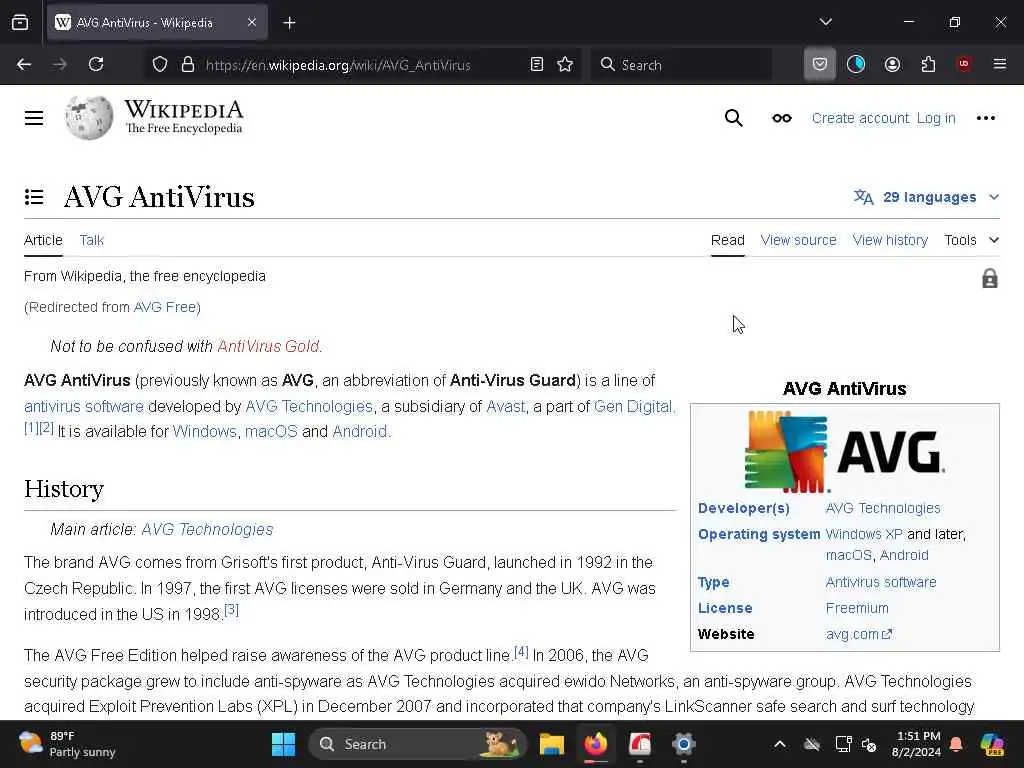Open the Firefox account icon
Image resolution: width=1024 pixels, height=768 pixels.
click(892, 64)
